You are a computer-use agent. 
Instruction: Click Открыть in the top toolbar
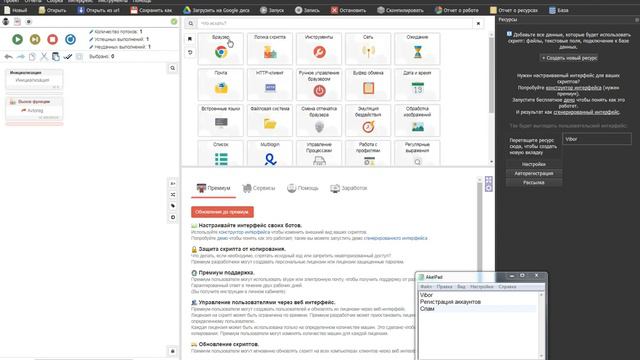[52, 10]
